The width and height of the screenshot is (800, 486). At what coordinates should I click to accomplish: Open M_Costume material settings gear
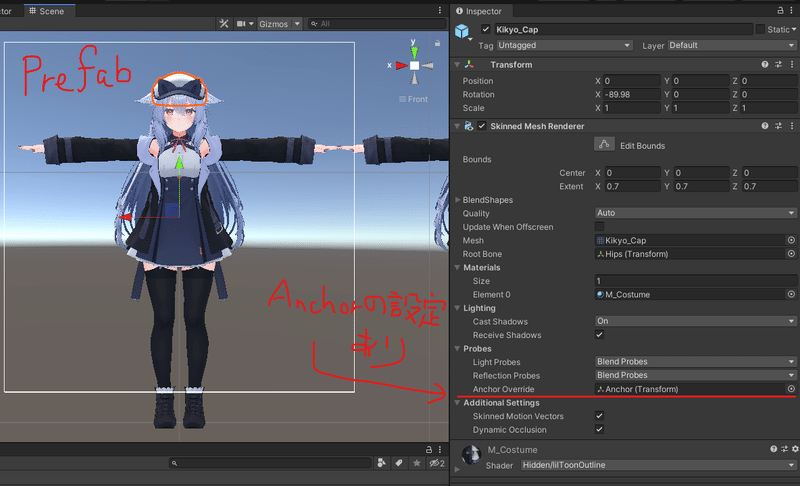pyautogui.click(x=795, y=449)
